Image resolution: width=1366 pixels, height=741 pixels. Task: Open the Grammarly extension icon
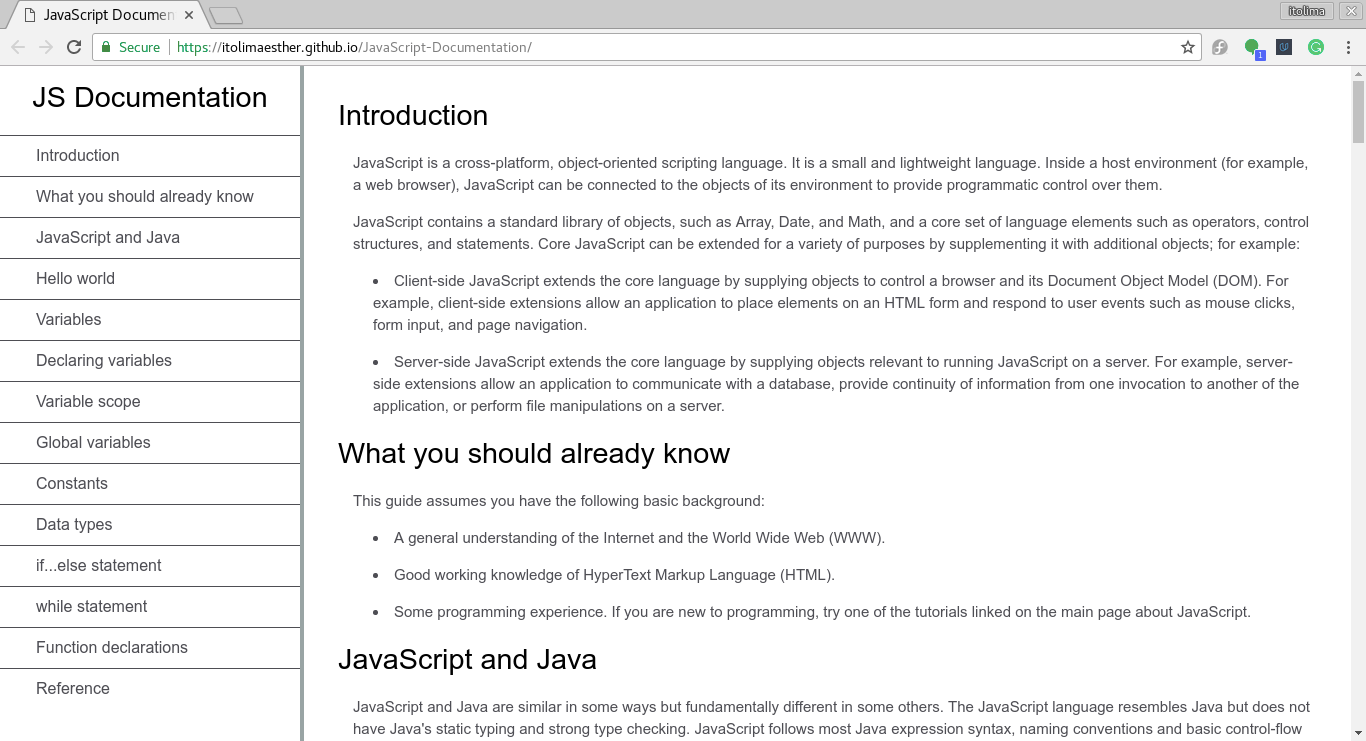[x=1316, y=47]
